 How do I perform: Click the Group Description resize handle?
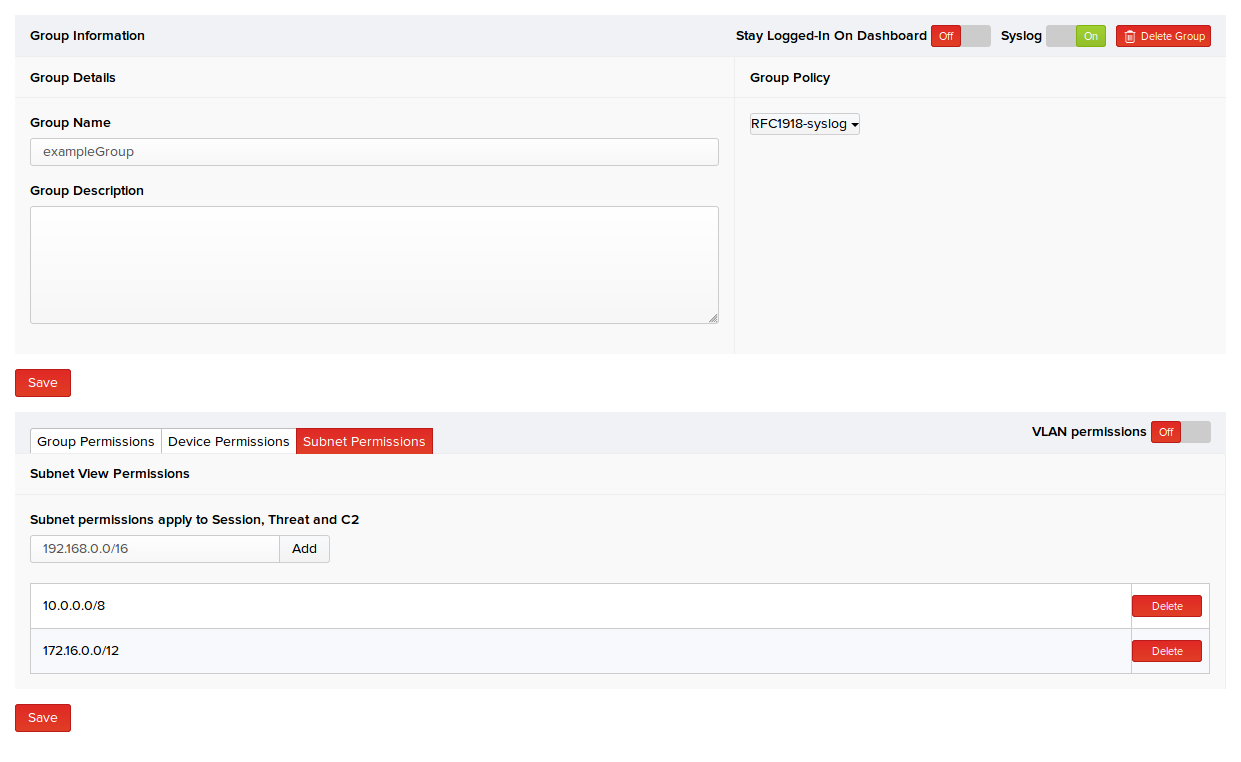point(713,318)
